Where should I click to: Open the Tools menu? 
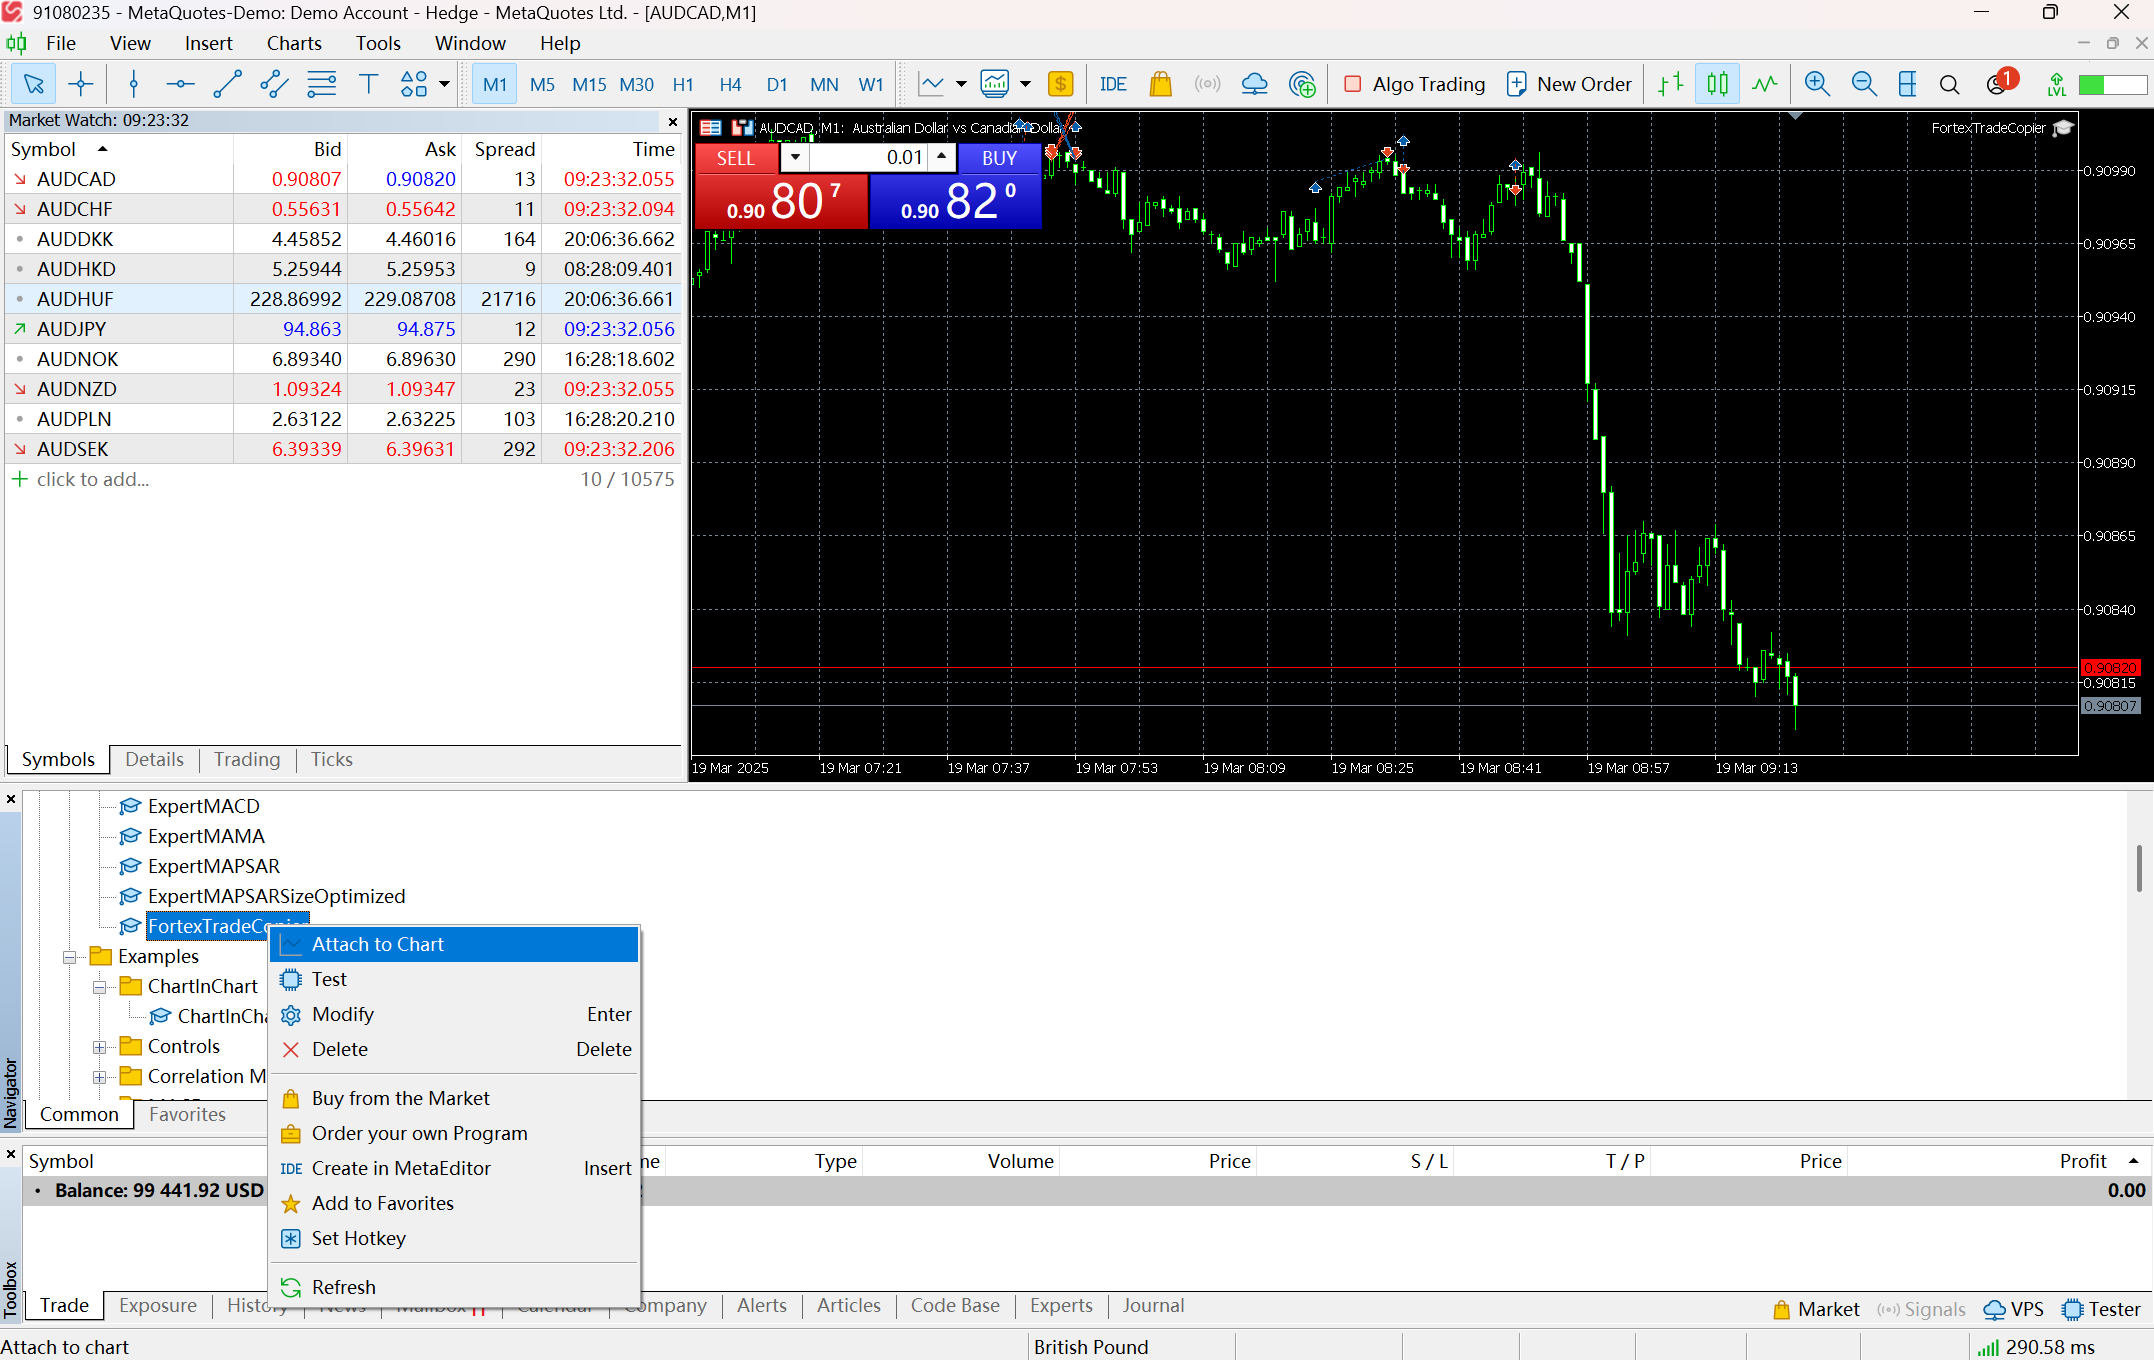(378, 43)
